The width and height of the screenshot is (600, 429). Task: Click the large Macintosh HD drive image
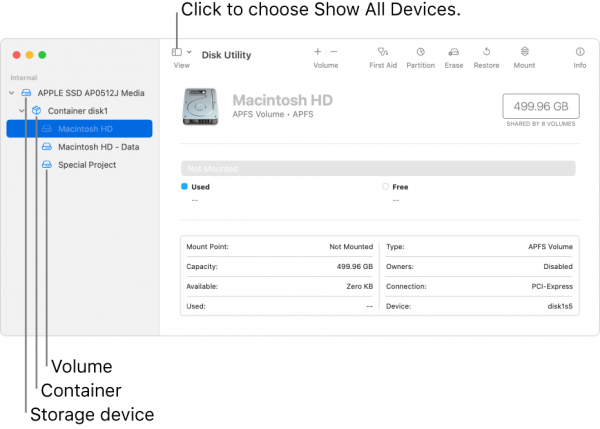[x=201, y=106]
